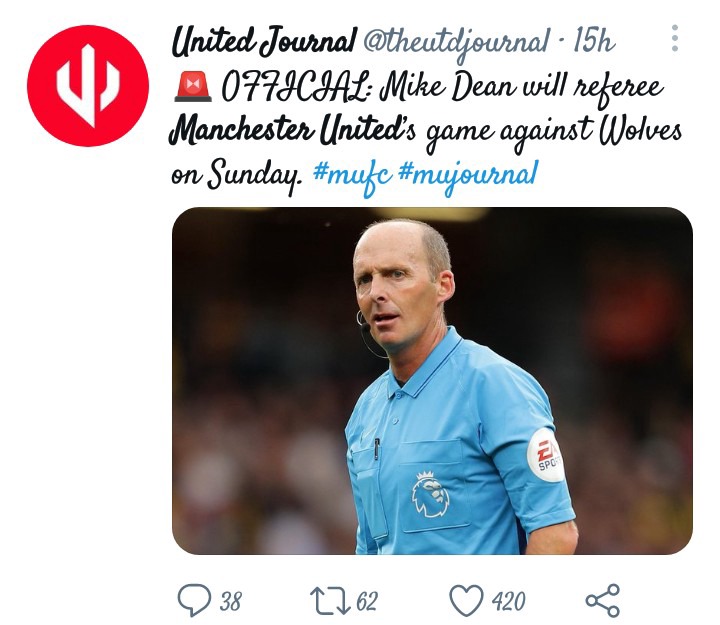Click the Premier League lion badge in photo

pos(430,493)
